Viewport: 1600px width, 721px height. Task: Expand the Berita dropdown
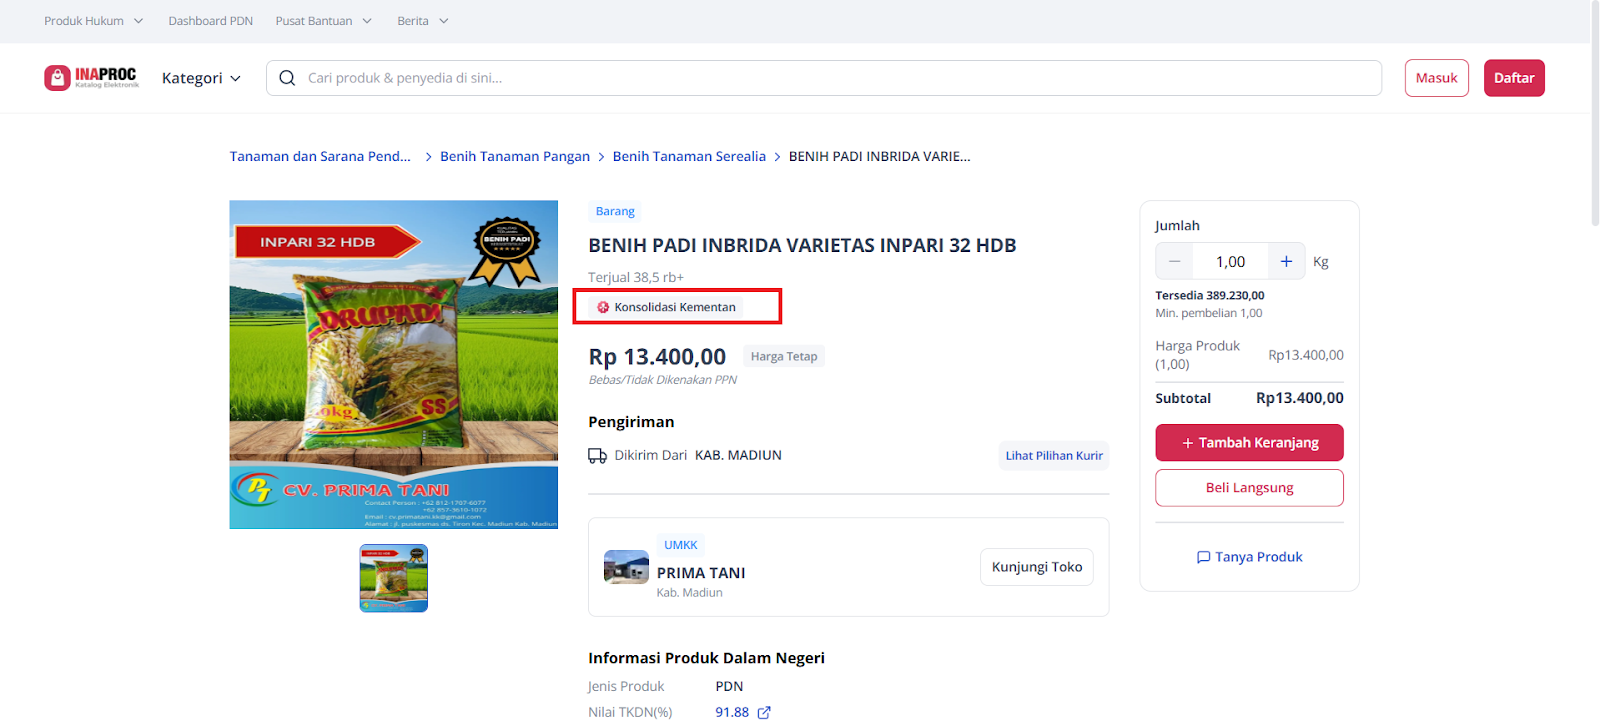(x=423, y=21)
